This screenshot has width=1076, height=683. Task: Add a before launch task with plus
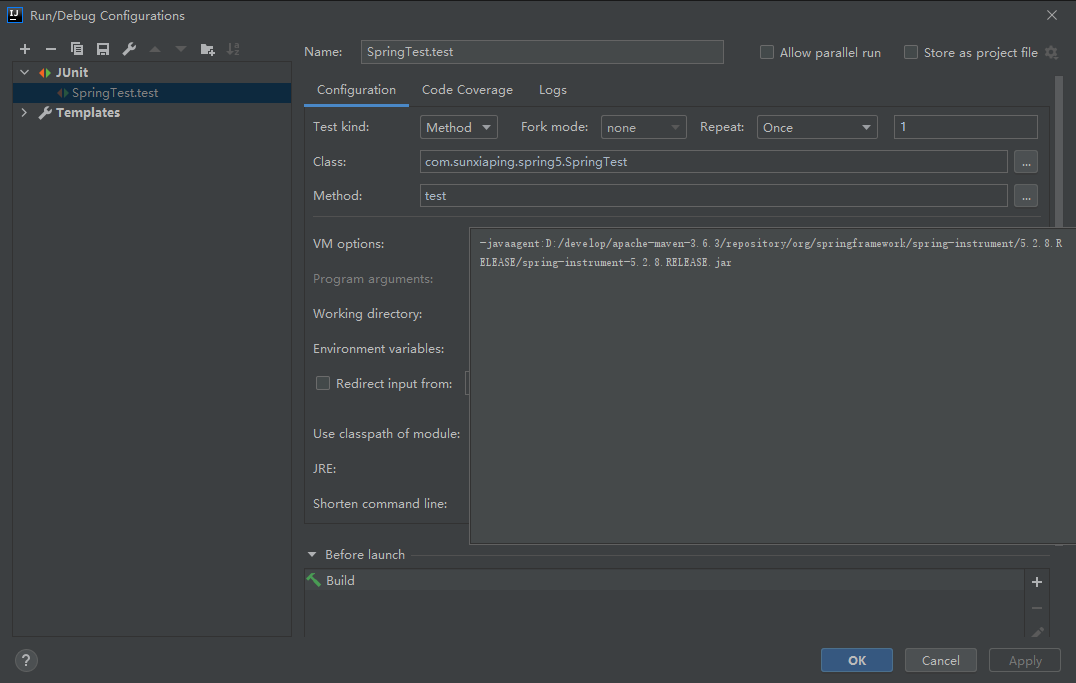pyautogui.click(x=1037, y=582)
